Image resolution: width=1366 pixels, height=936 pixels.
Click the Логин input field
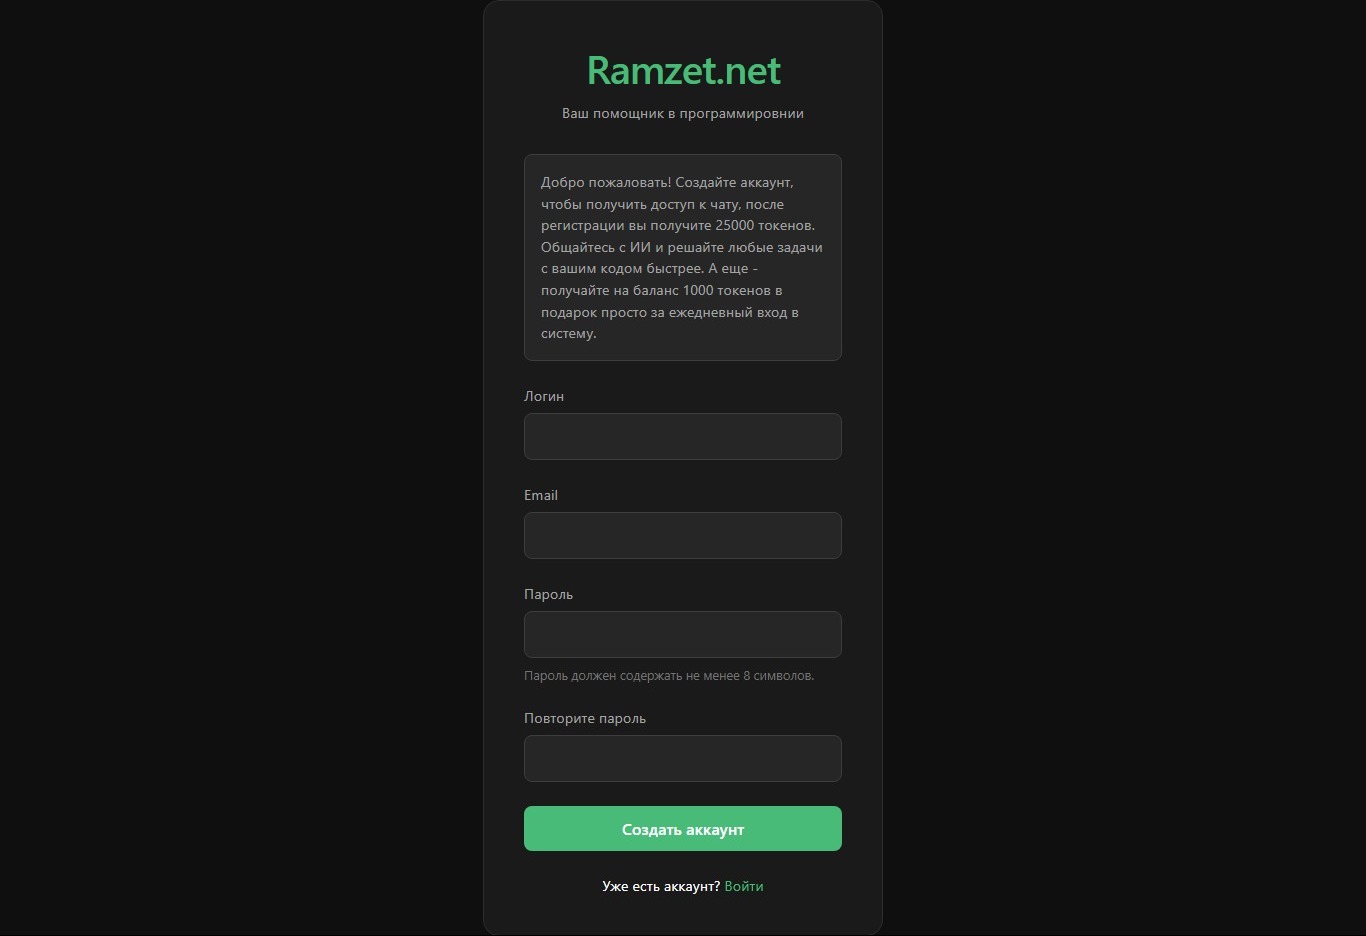pos(683,437)
